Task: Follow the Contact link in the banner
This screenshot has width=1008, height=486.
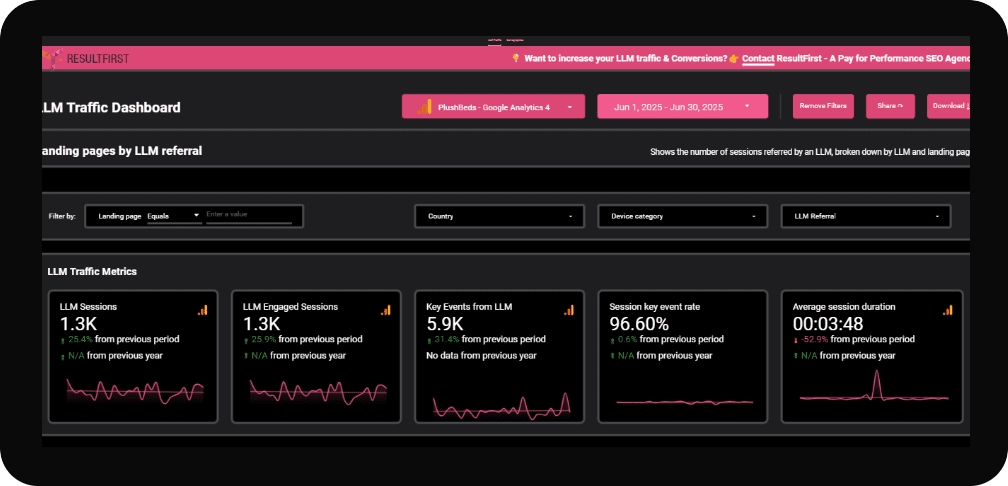Action: [759, 59]
